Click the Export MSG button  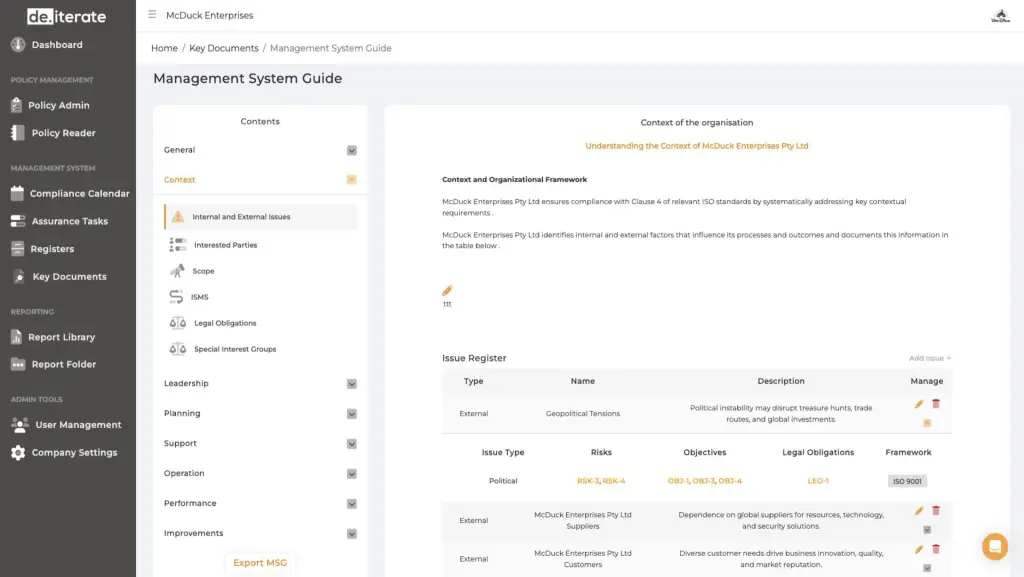pyautogui.click(x=260, y=563)
